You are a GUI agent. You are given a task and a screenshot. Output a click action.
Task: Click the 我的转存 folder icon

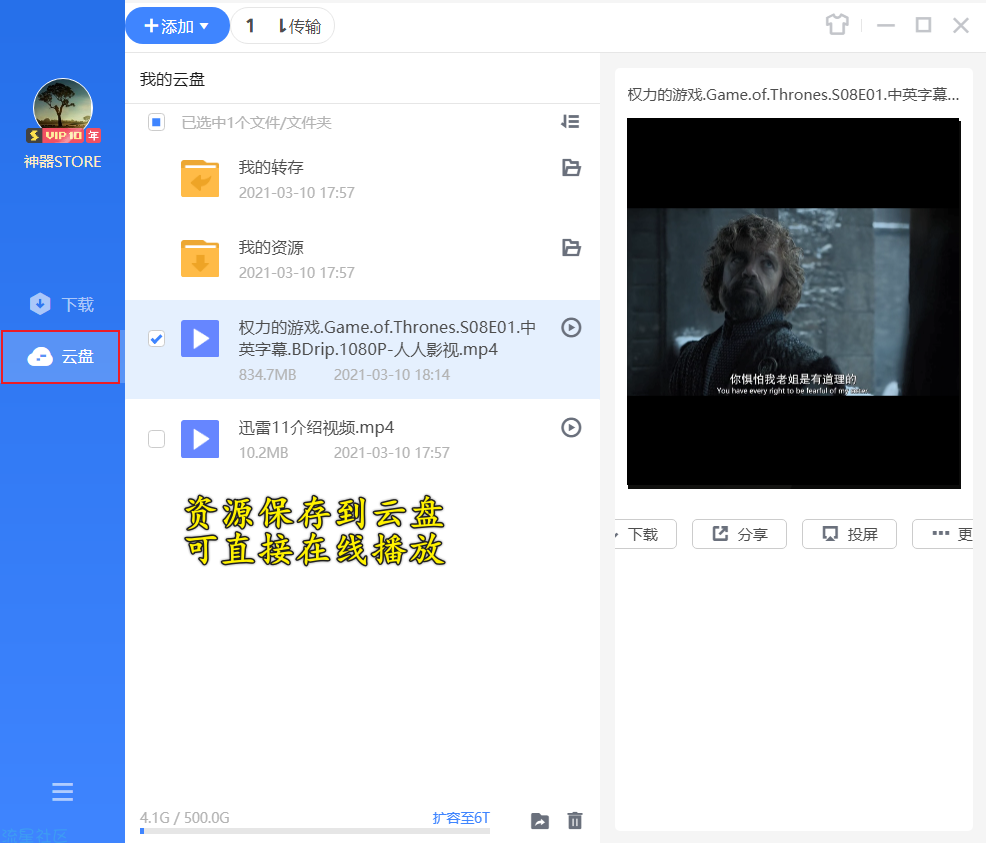200,179
